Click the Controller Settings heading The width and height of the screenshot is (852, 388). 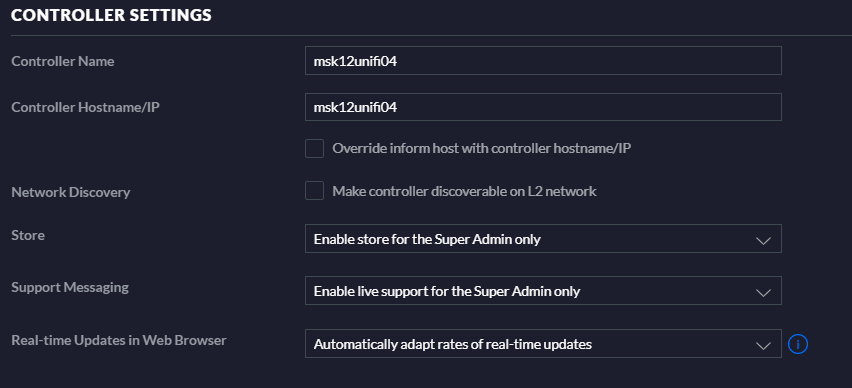[111, 15]
